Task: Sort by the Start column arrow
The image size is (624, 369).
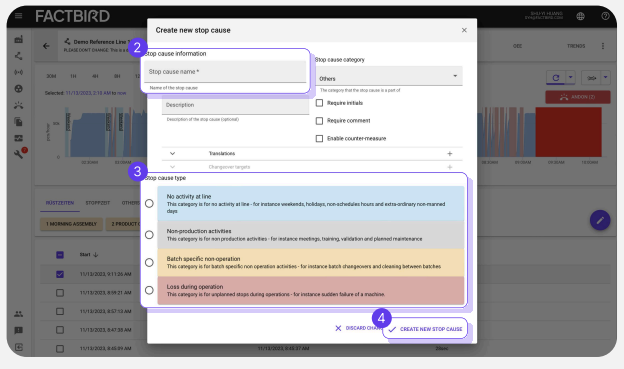Action: coord(96,255)
